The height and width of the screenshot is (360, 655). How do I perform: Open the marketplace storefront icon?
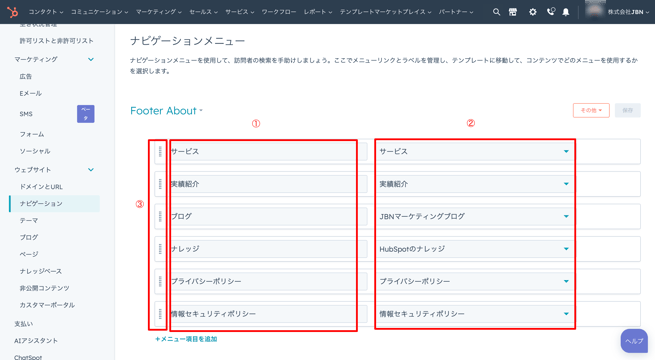point(513,12)
